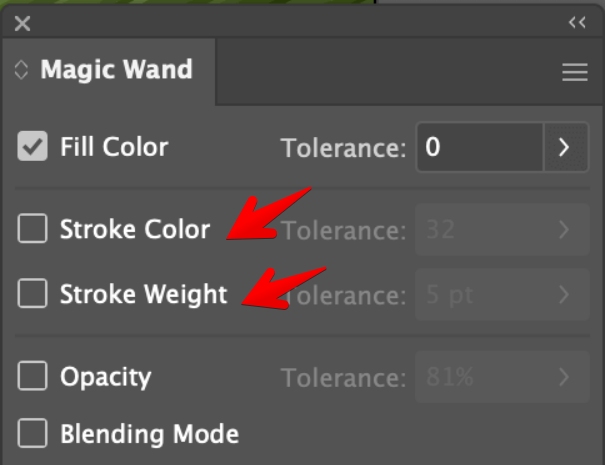Check the Blending Mode option
Screen dimensions: 605x465
point(33,434)
